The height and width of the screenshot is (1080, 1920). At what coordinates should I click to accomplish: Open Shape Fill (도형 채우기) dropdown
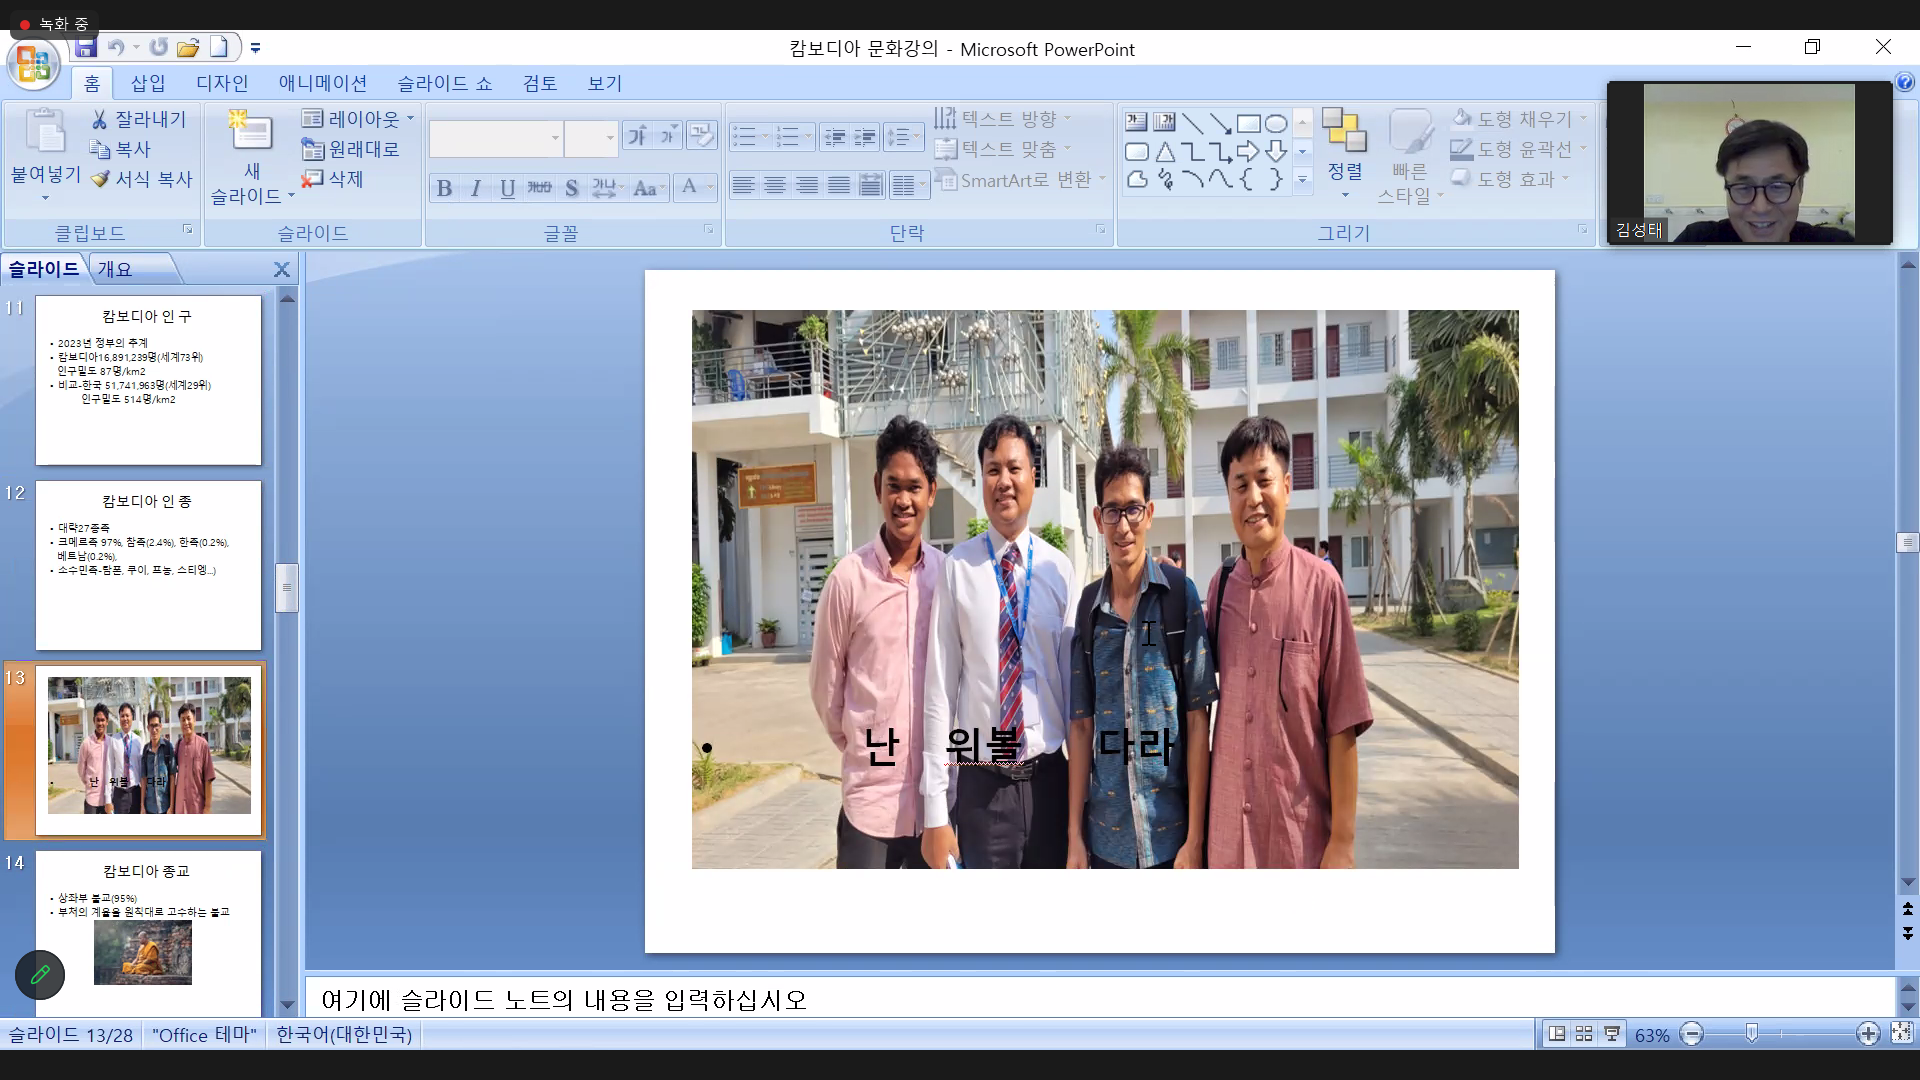[1583, 119]
